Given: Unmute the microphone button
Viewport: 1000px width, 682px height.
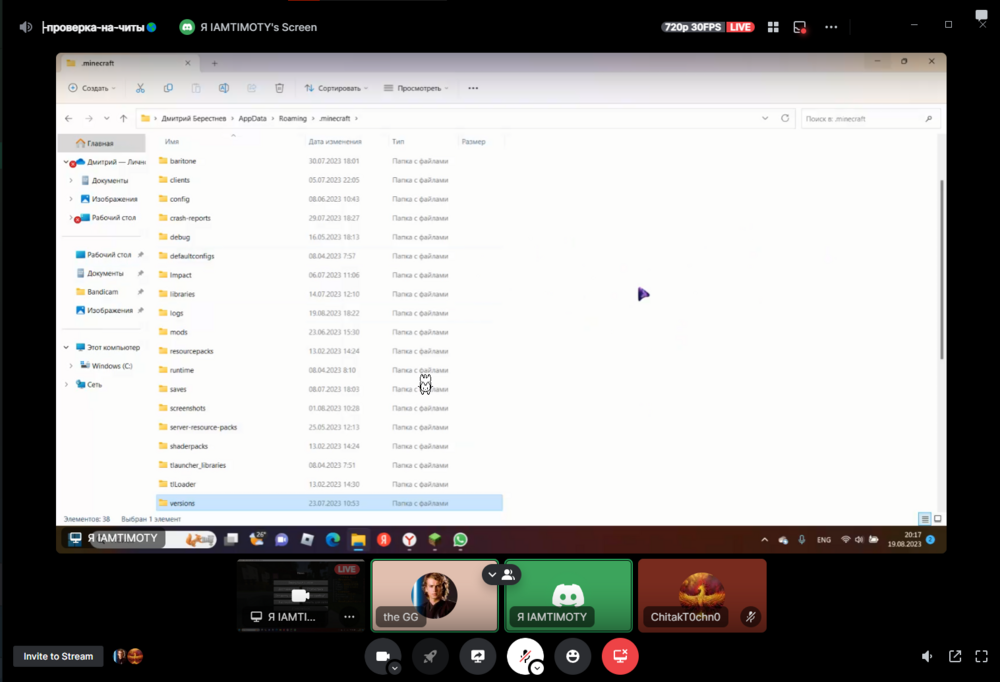Looking at the screenshot, I should (x=525, y=656).
